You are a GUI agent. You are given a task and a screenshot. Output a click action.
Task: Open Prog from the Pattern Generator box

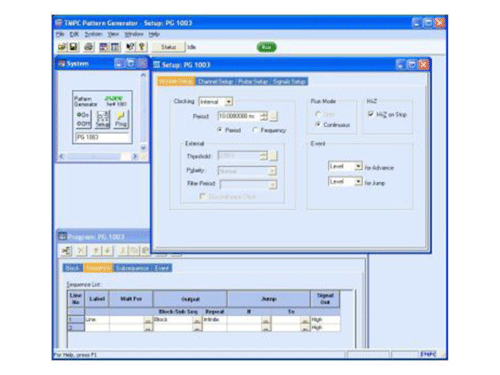point(121,119)
